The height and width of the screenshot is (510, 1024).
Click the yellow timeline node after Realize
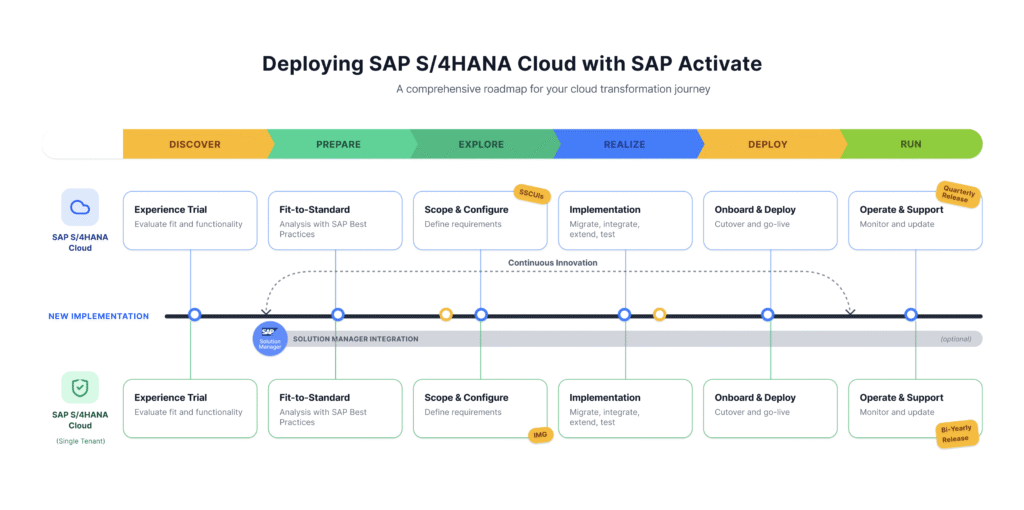(x=660, y=315)
